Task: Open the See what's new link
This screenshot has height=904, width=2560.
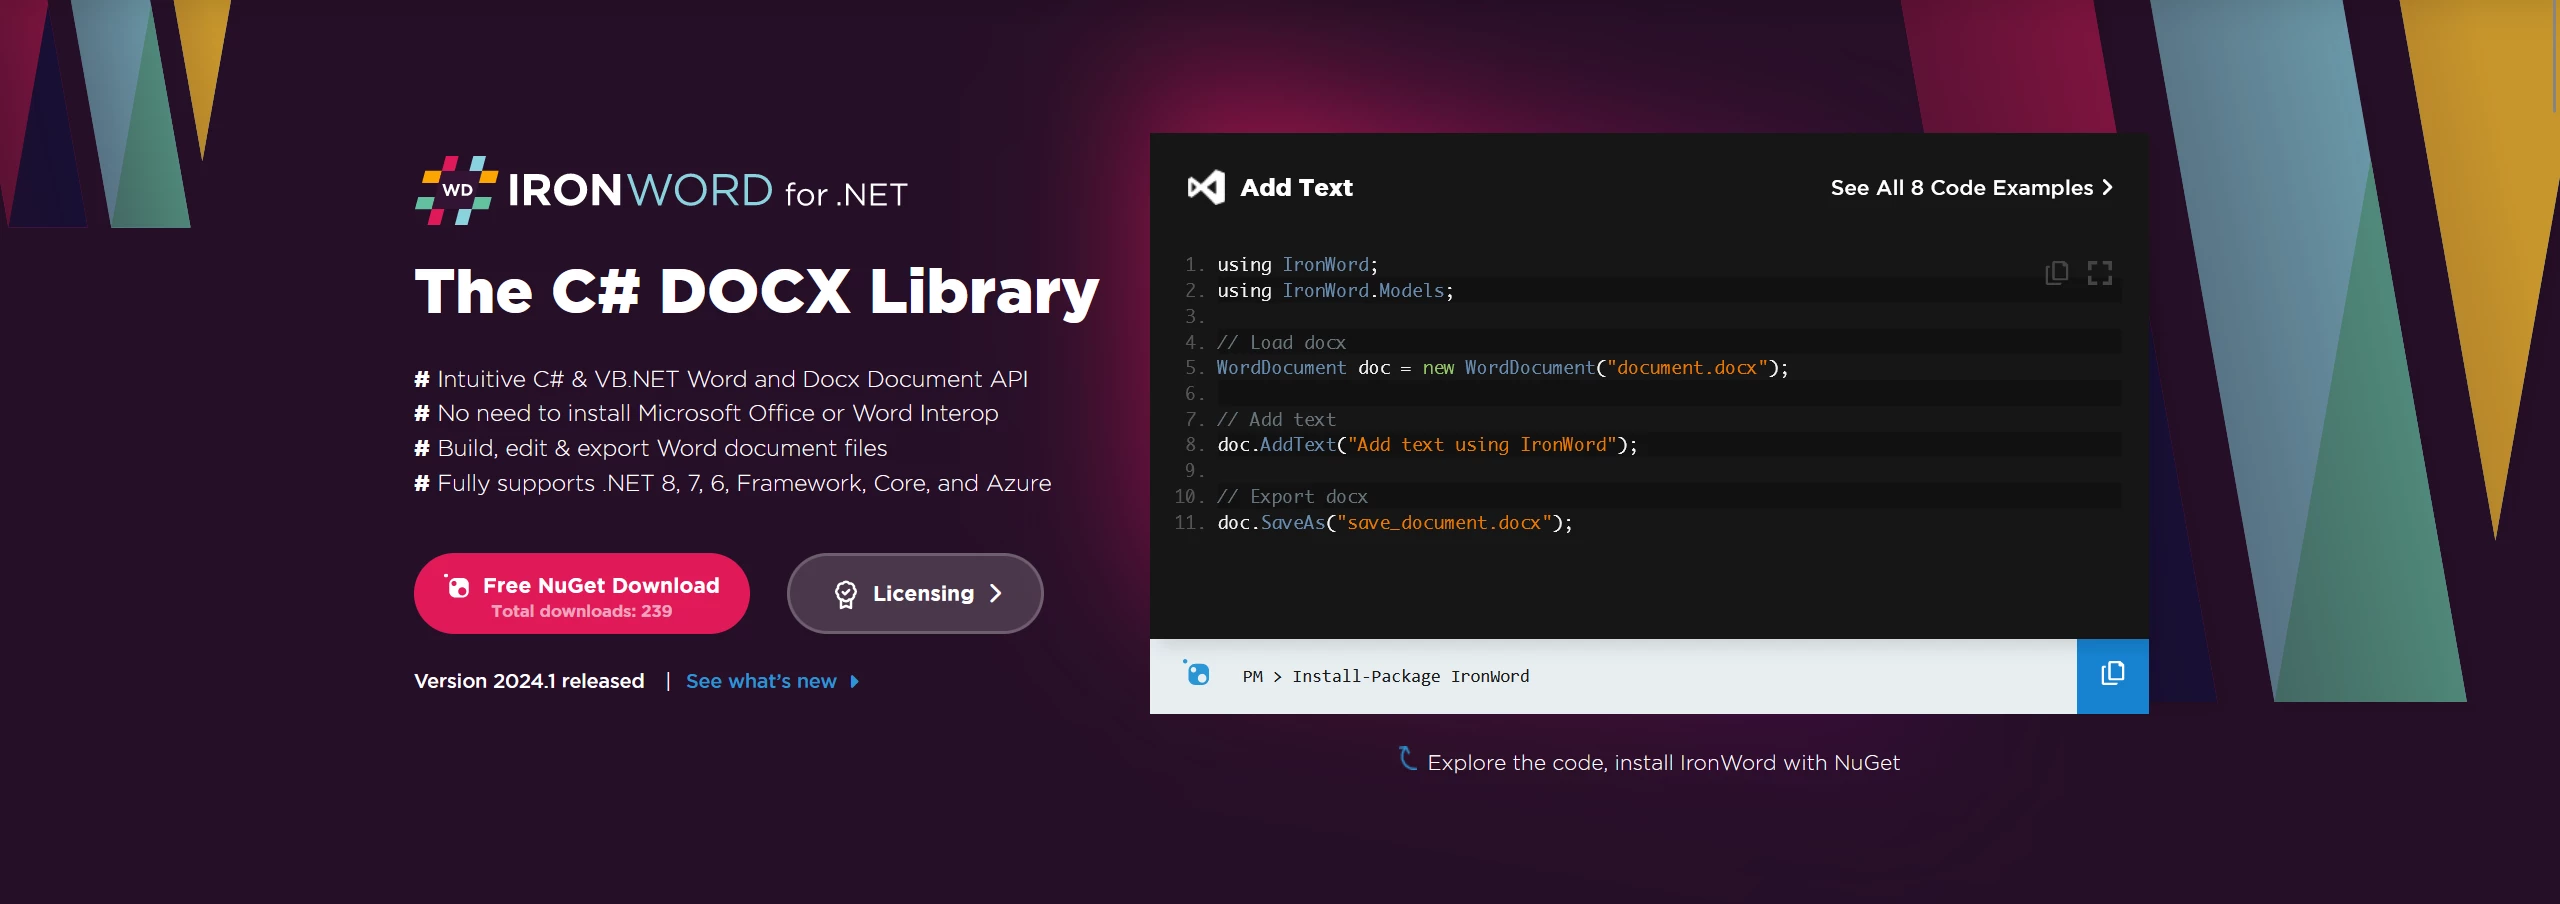Action: (760, 682)
